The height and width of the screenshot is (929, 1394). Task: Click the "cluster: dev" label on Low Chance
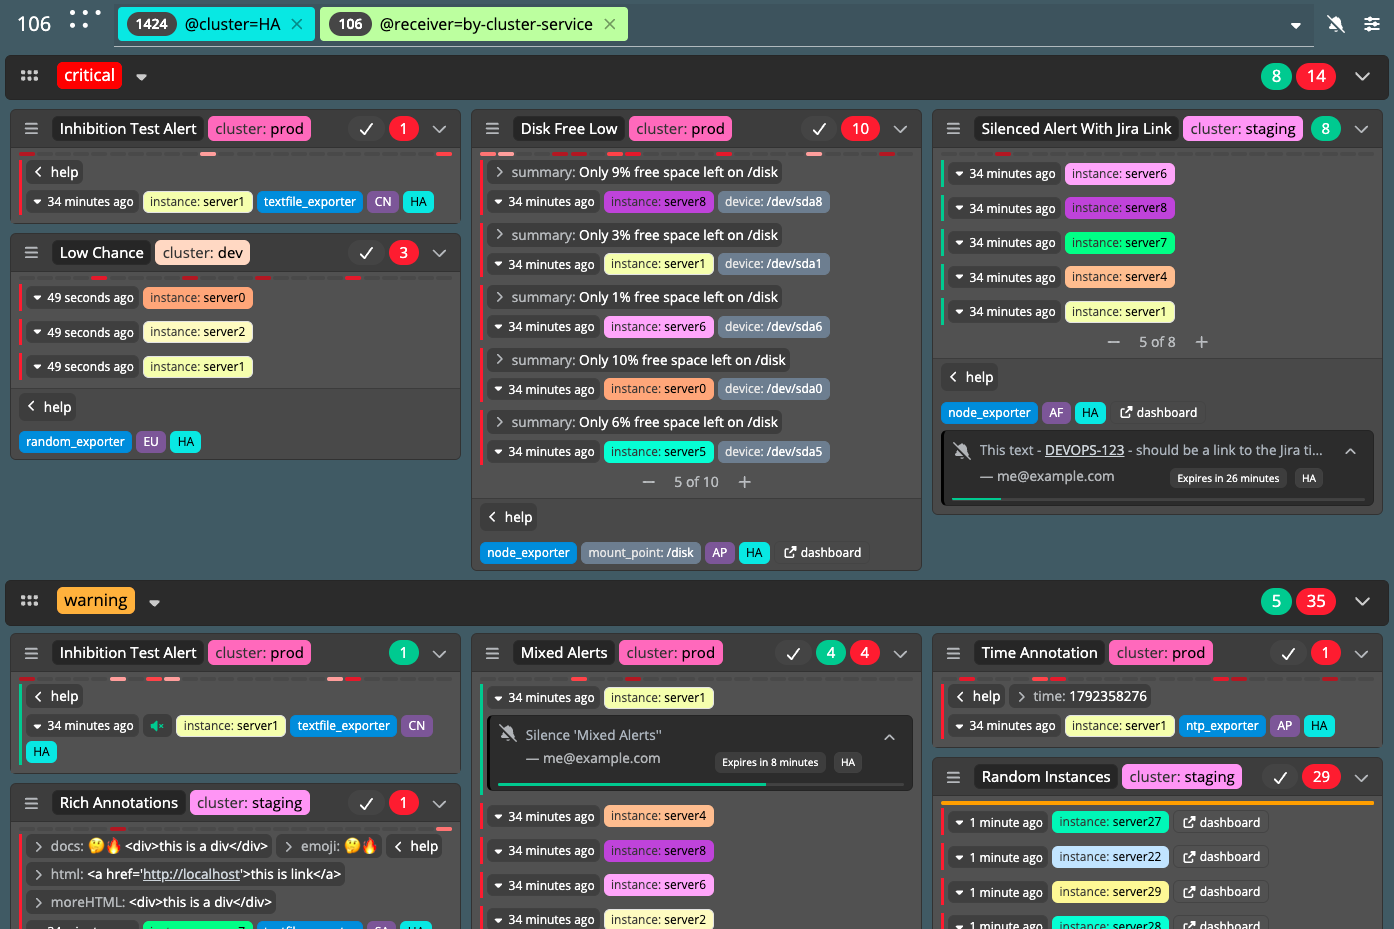tap(203, 253)
